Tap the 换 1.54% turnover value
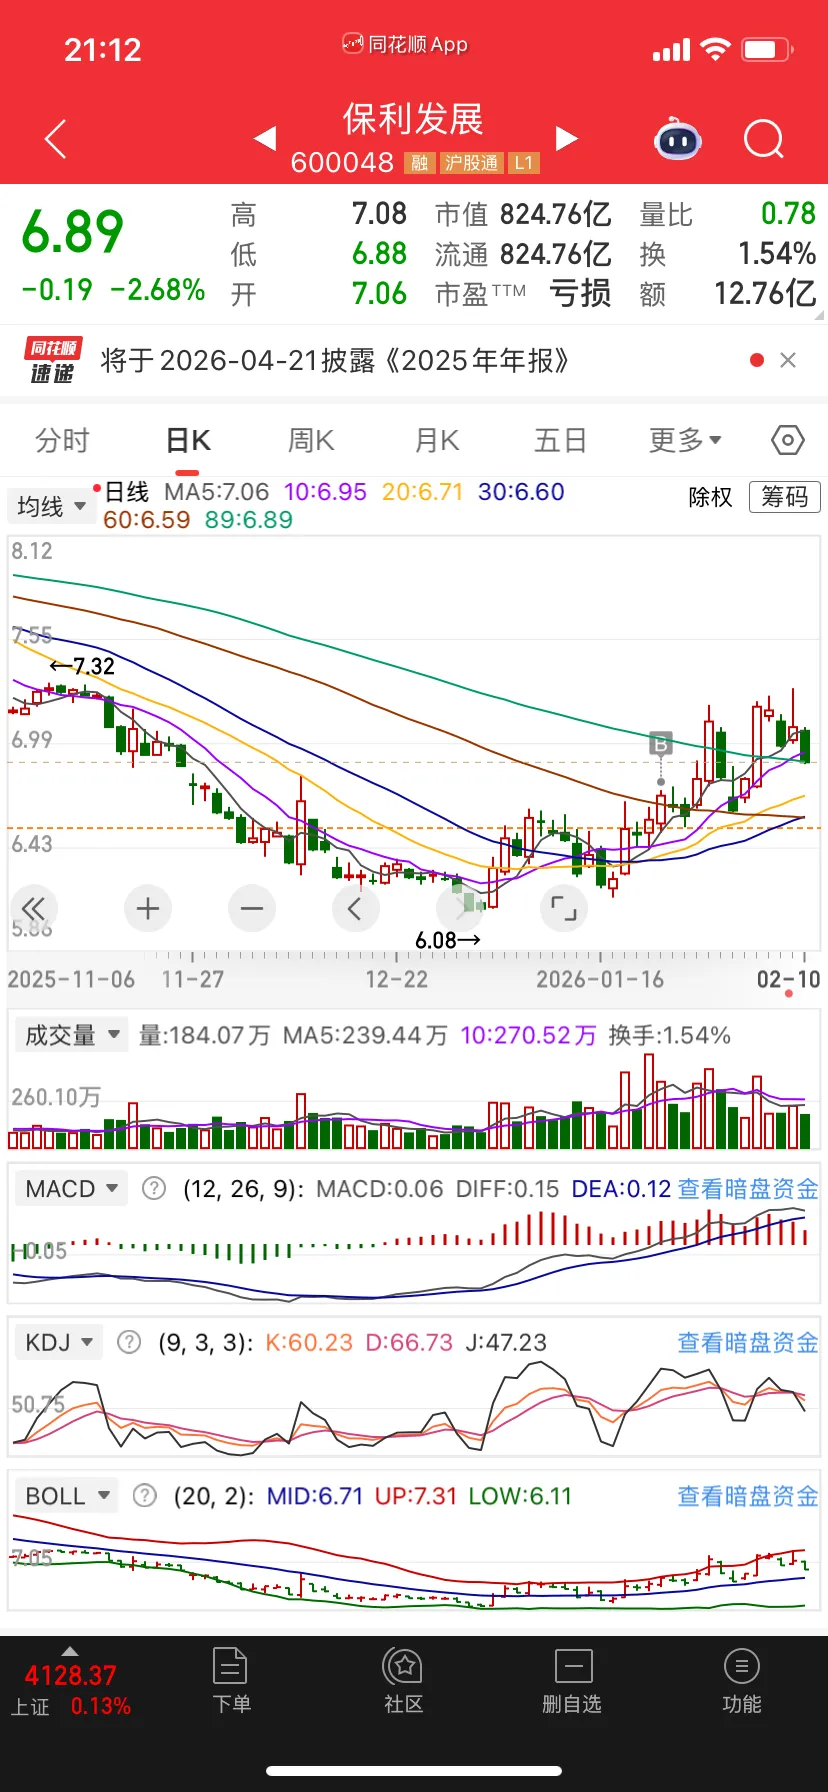The width and height of the screenshot is (828, 1792). click(728, 254)
